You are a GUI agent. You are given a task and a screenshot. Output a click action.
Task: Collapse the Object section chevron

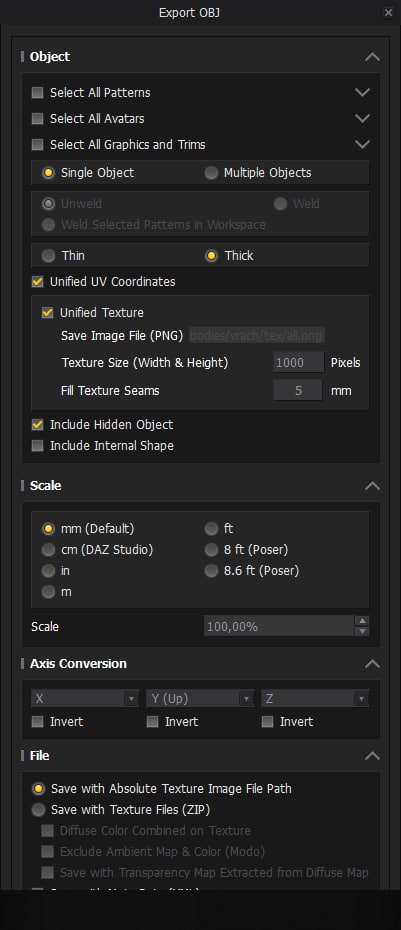[x=372, y=57]
